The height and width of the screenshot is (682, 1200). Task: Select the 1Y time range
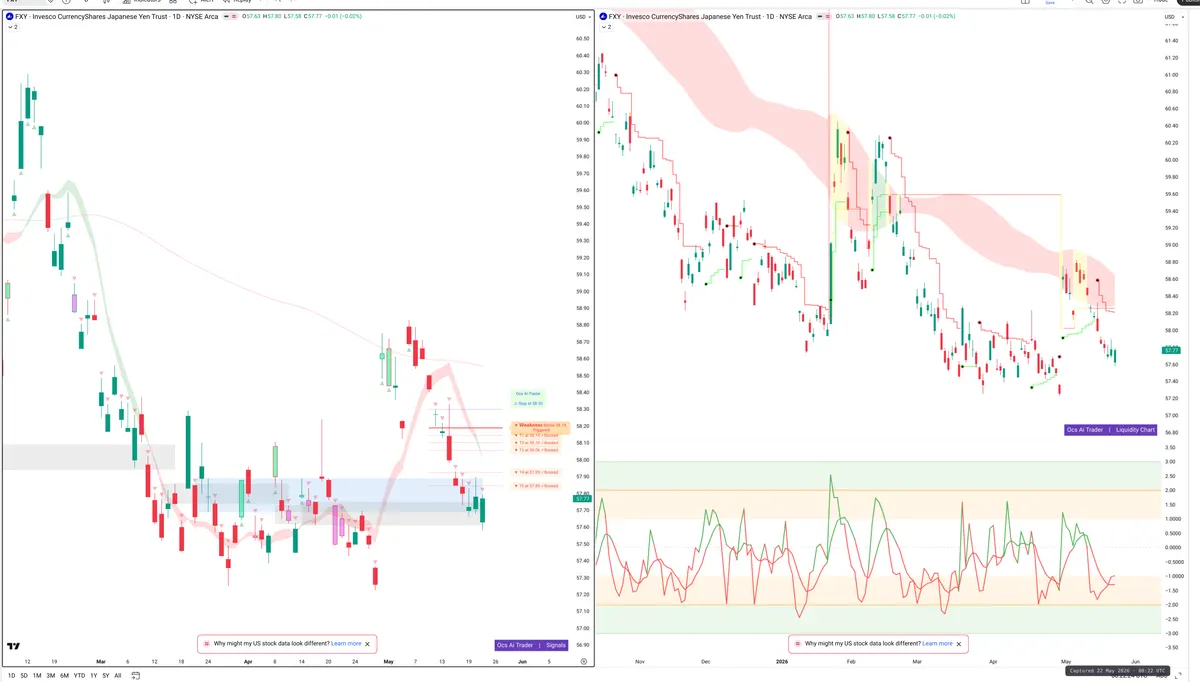click(x=93, y=676)
